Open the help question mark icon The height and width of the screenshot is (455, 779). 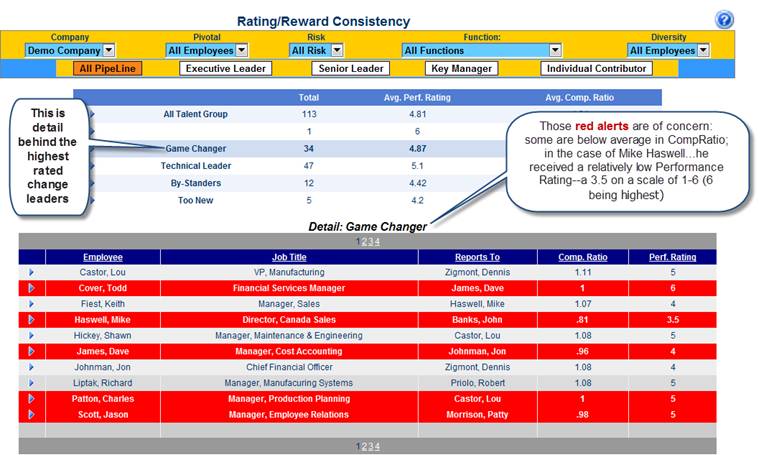click(x=724, y=20)
